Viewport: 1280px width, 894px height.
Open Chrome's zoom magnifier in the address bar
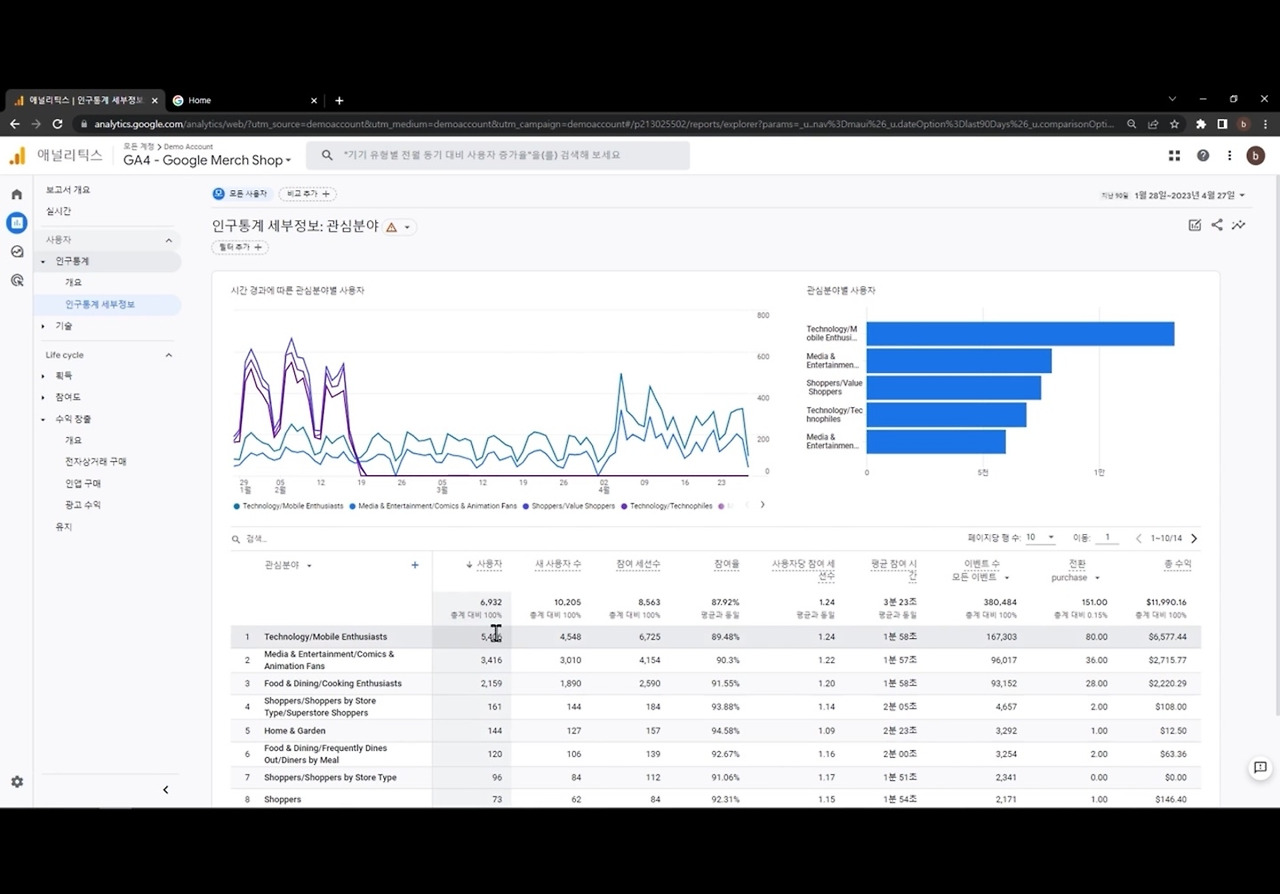point(1131,124)
